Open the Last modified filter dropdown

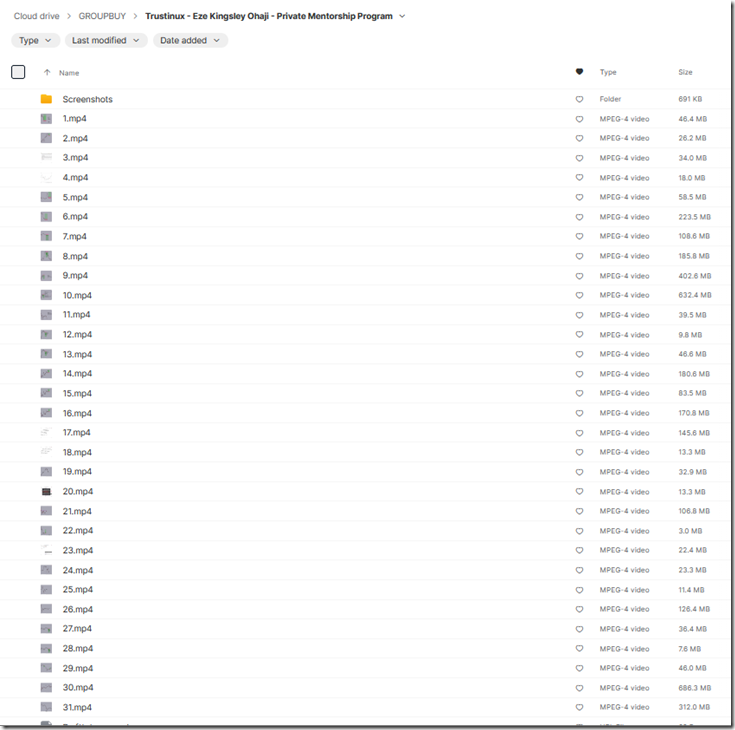[106, 40]
